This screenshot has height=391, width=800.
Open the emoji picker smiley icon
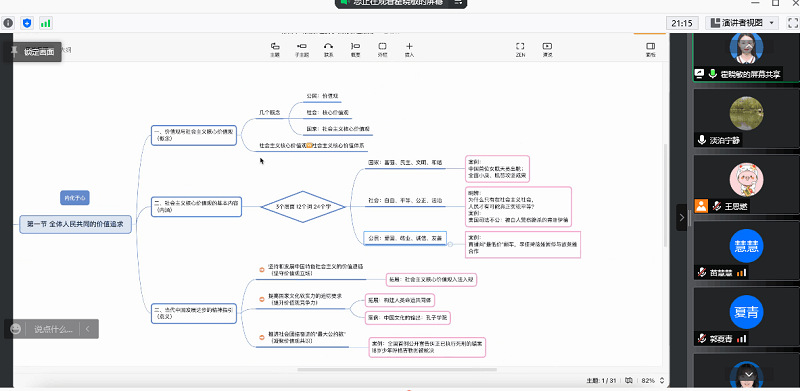click(x=16, y=329)
